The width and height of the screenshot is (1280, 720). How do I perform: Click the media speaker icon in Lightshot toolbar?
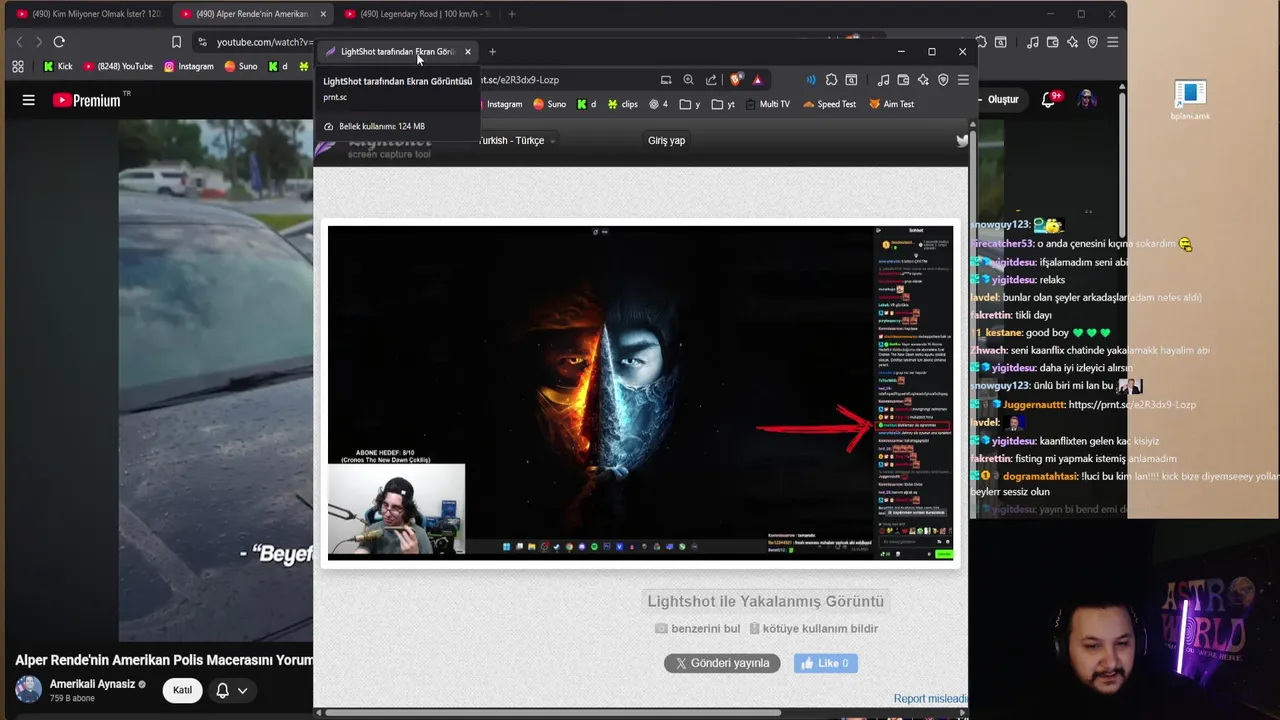[811, 80]
